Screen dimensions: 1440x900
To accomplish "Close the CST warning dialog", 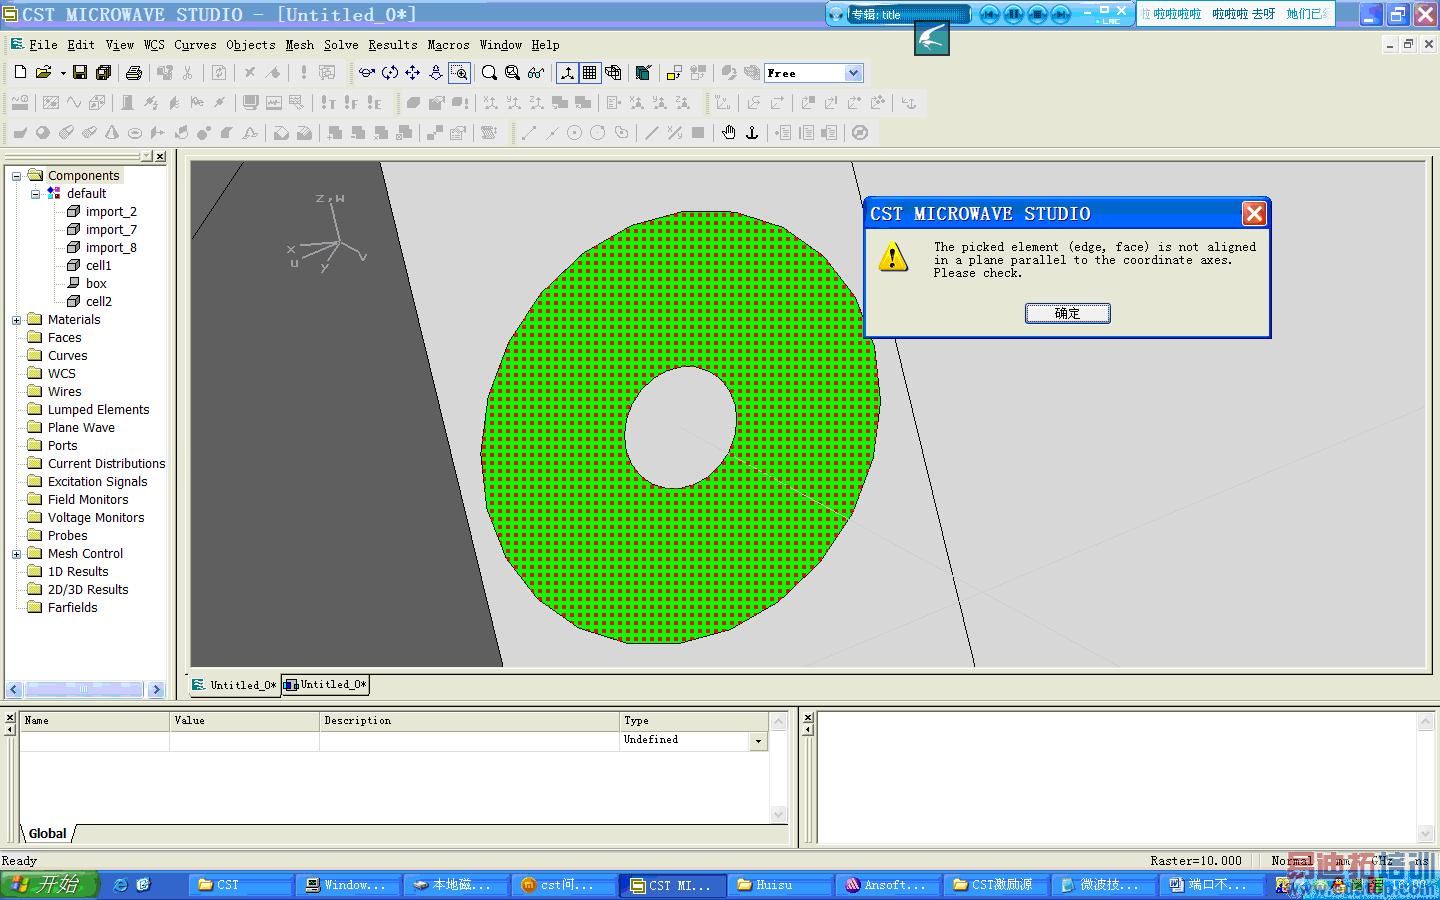I will 1254,213.
